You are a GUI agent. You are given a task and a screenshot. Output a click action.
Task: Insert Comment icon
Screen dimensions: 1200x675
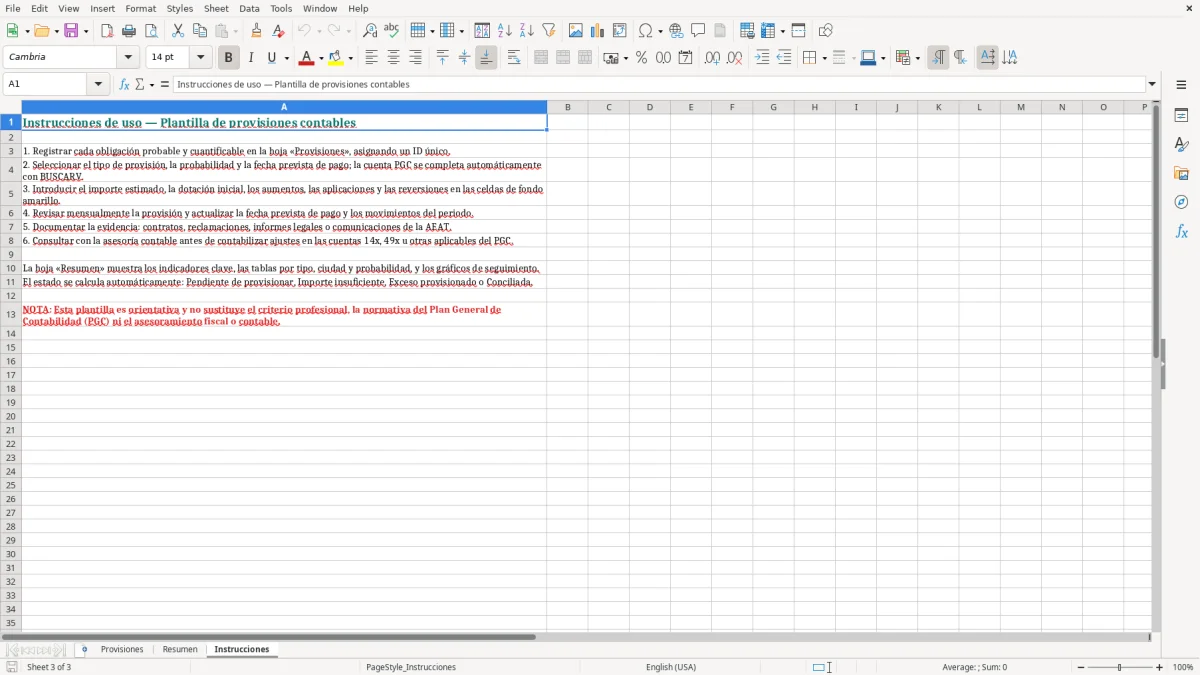click(699, 31)
